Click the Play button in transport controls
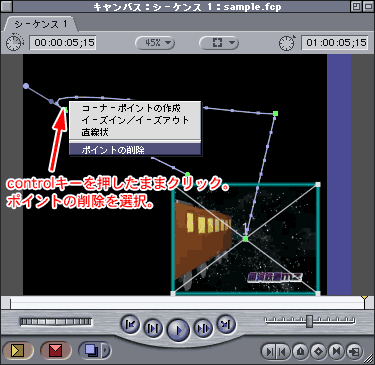This screenshot has width=375, height=365. pyautogui.click(x=178, y=330)
